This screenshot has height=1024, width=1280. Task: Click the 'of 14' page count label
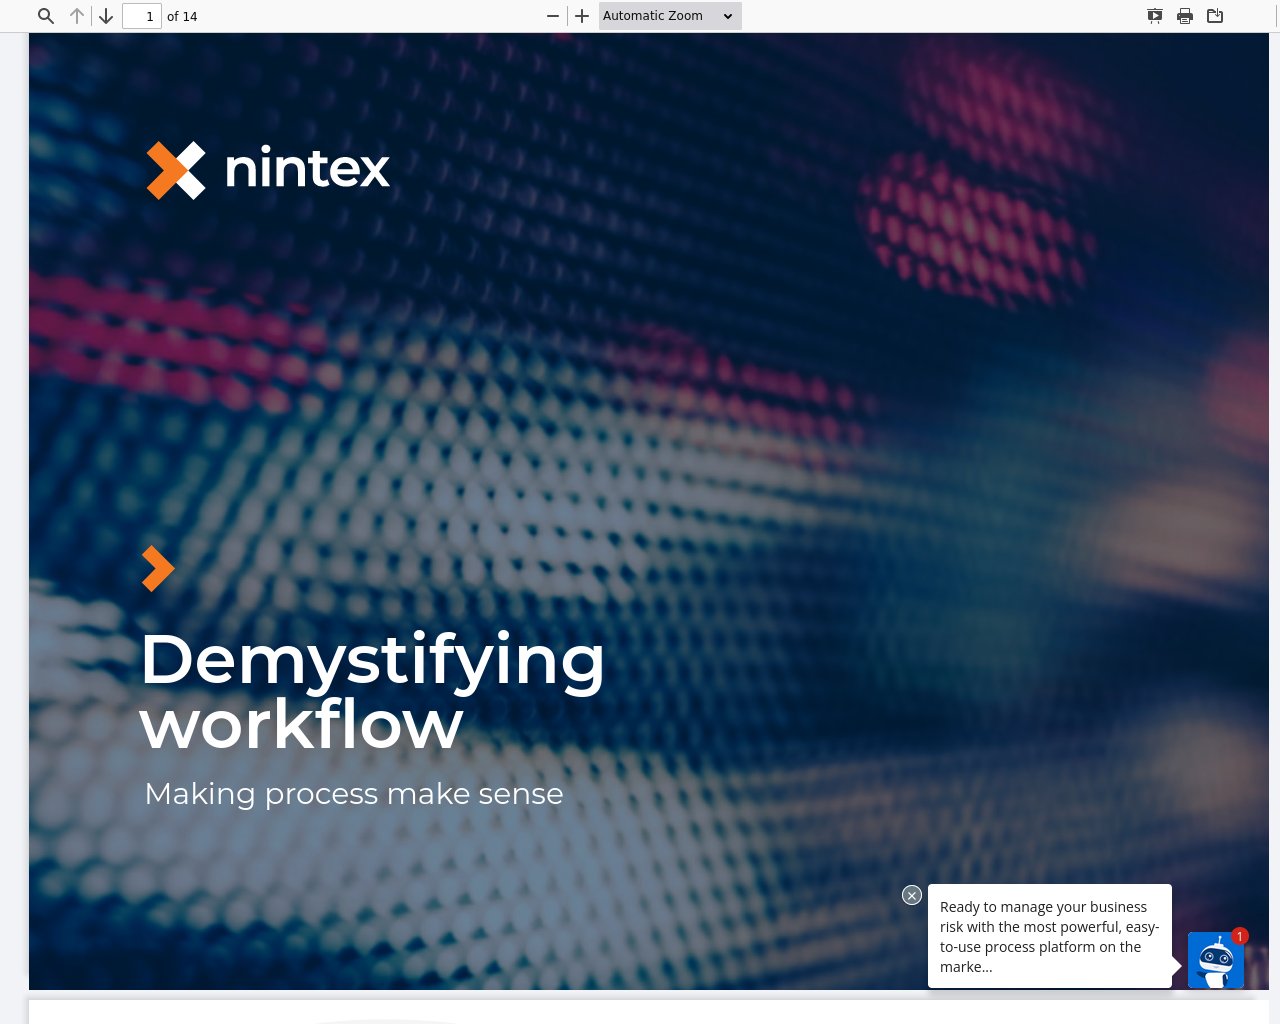[182, 16]
